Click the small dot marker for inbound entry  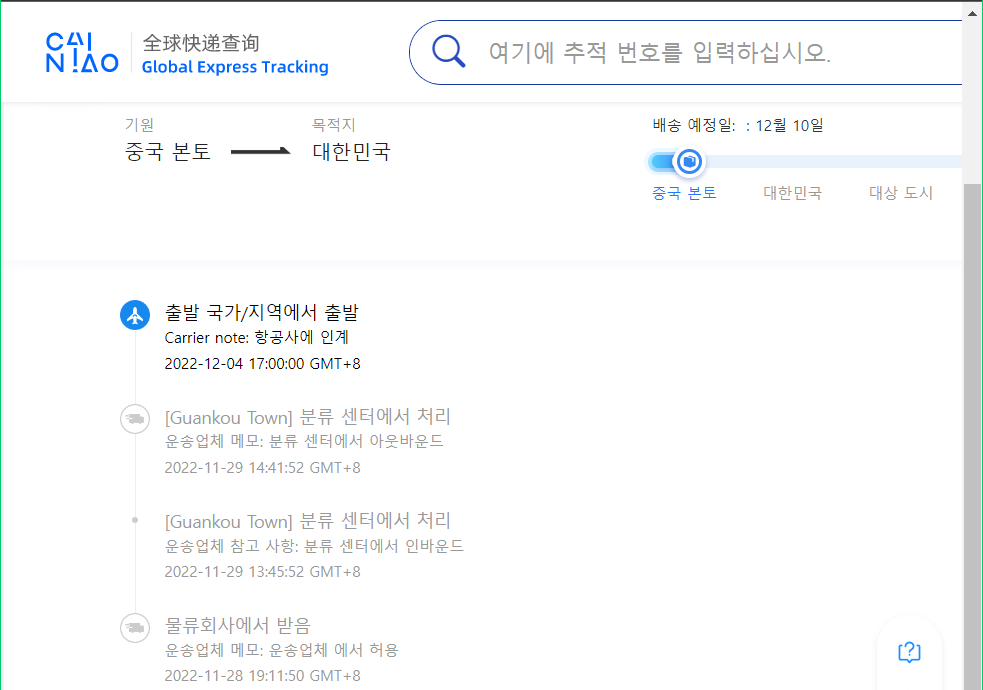pyautogui.click(x=135, y=520)
